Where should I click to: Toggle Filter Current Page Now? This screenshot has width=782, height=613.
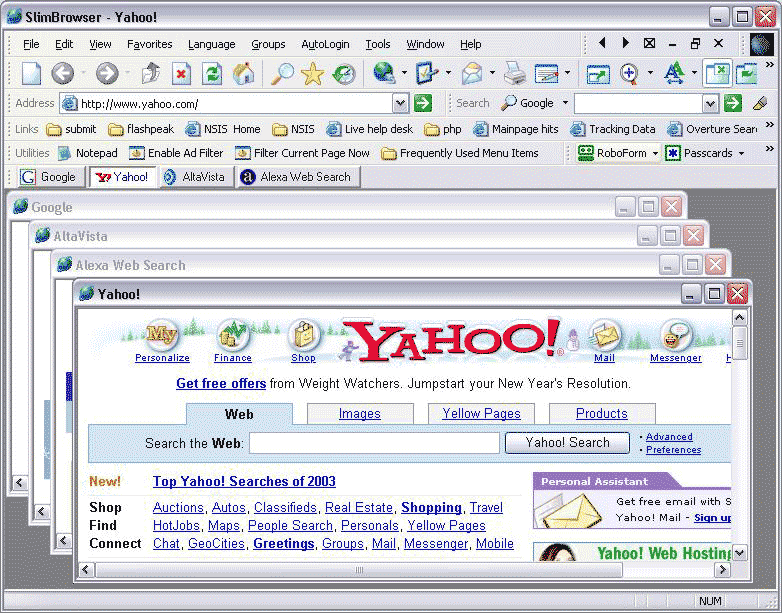[302, 153]
